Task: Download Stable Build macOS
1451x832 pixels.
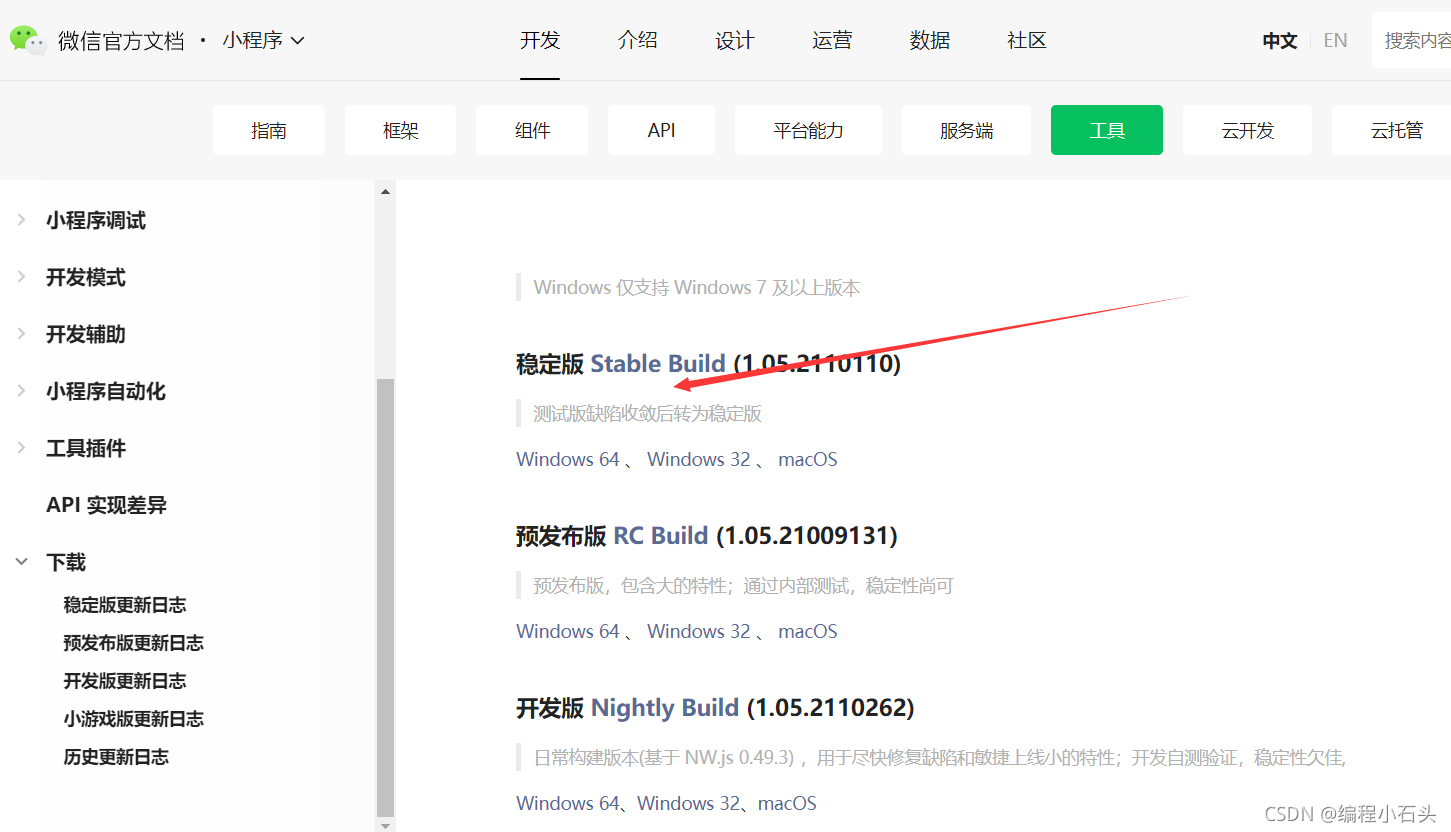Action: click(x=808, y=459)
